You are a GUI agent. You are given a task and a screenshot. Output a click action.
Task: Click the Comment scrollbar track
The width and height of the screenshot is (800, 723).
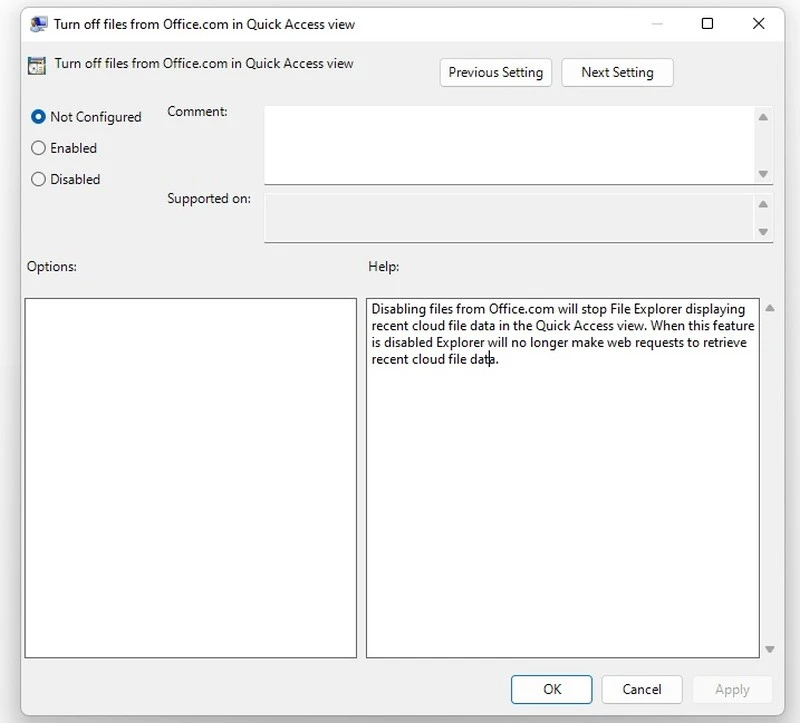765,143
